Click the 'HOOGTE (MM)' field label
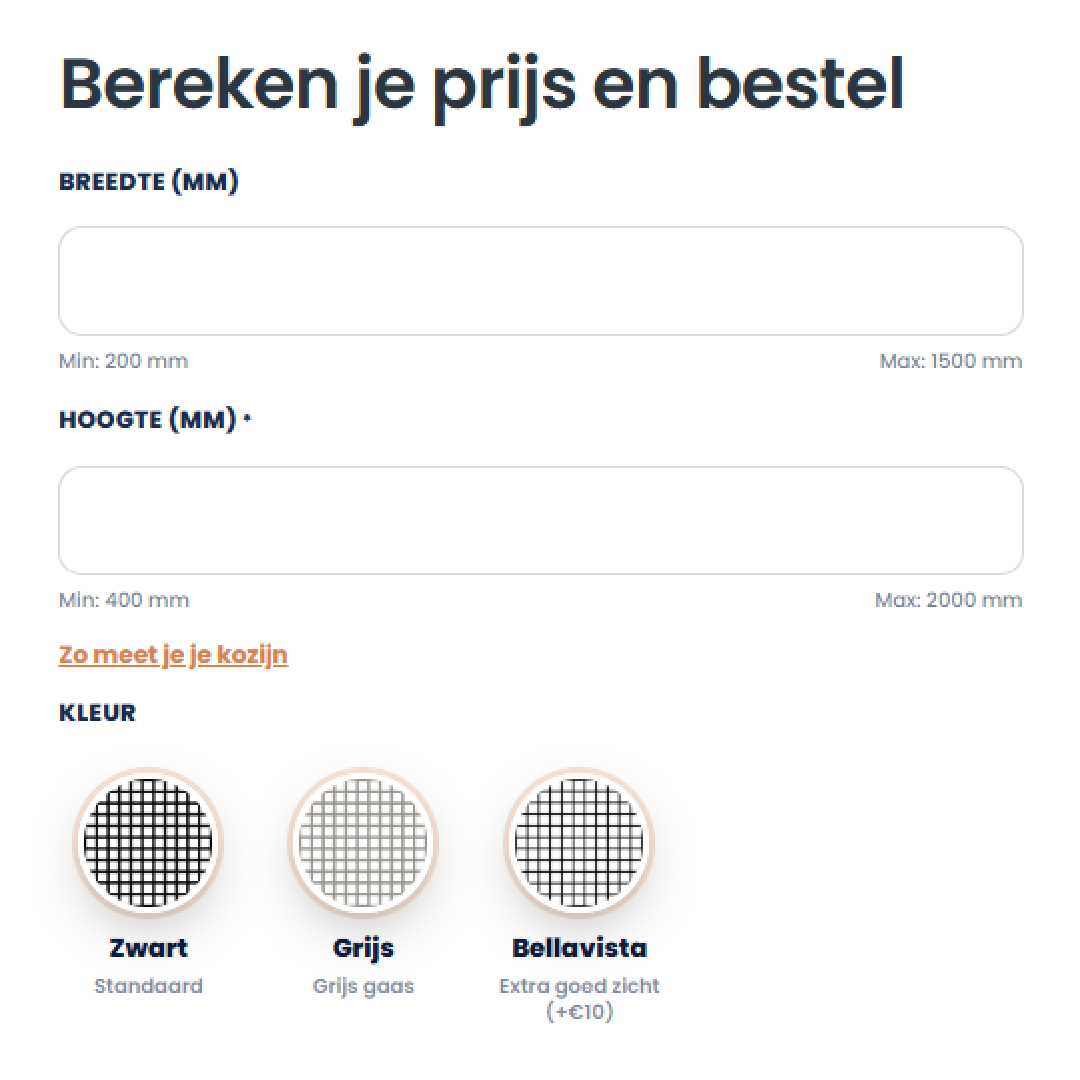 coord(148,420)
